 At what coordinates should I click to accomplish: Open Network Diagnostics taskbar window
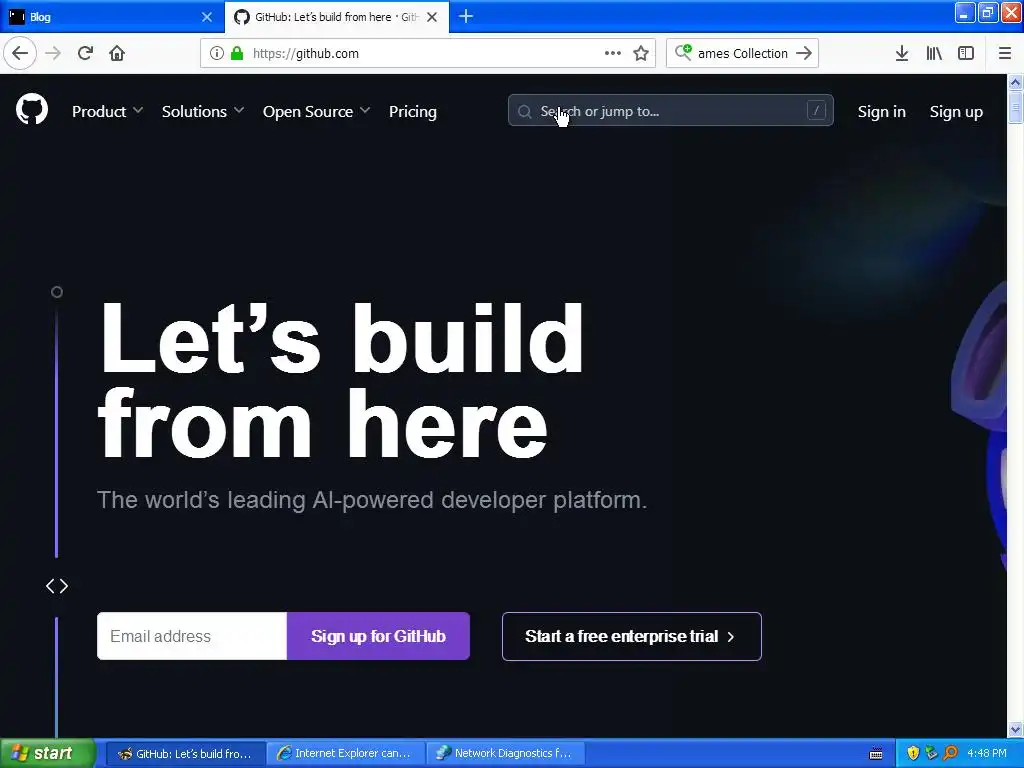505,753
